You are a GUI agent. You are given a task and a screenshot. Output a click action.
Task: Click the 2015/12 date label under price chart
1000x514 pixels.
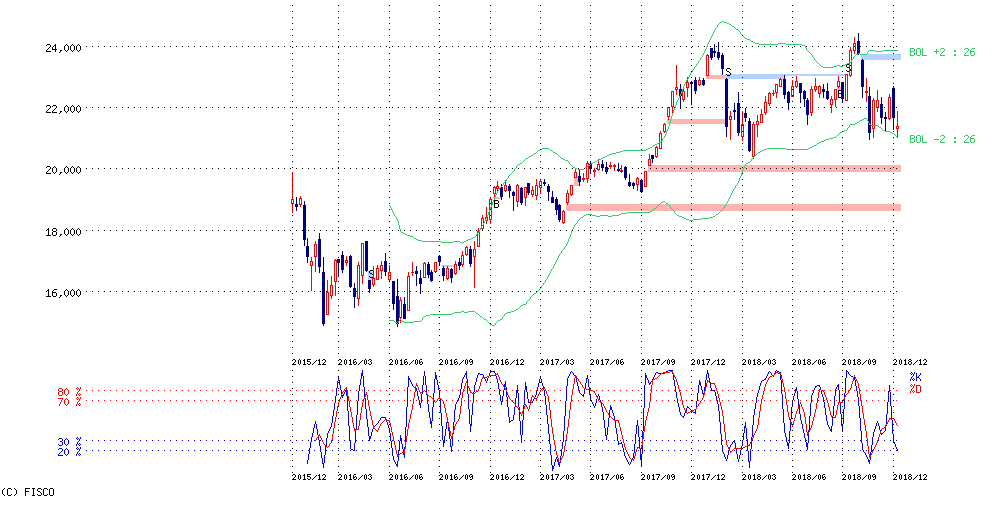309,362
